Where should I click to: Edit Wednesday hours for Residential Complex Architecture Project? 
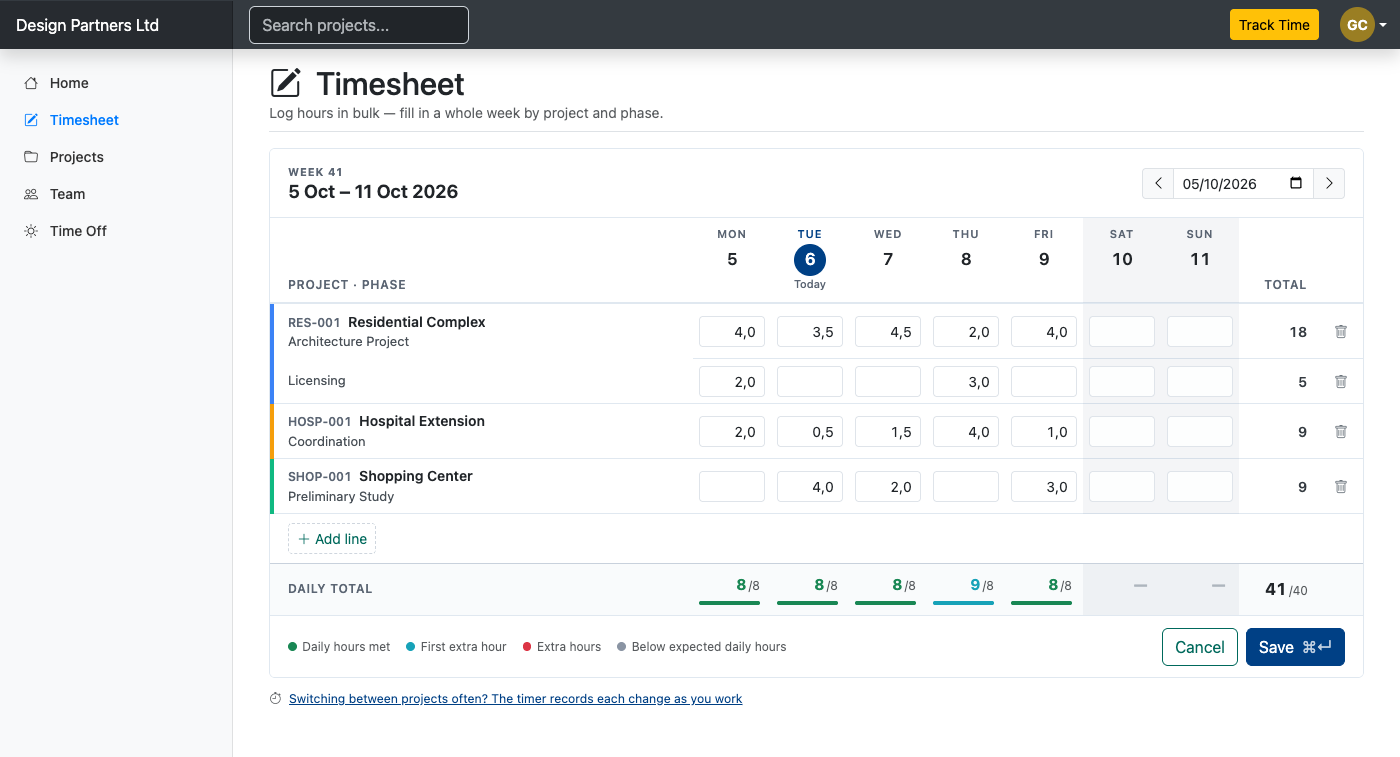click(888, 332)
